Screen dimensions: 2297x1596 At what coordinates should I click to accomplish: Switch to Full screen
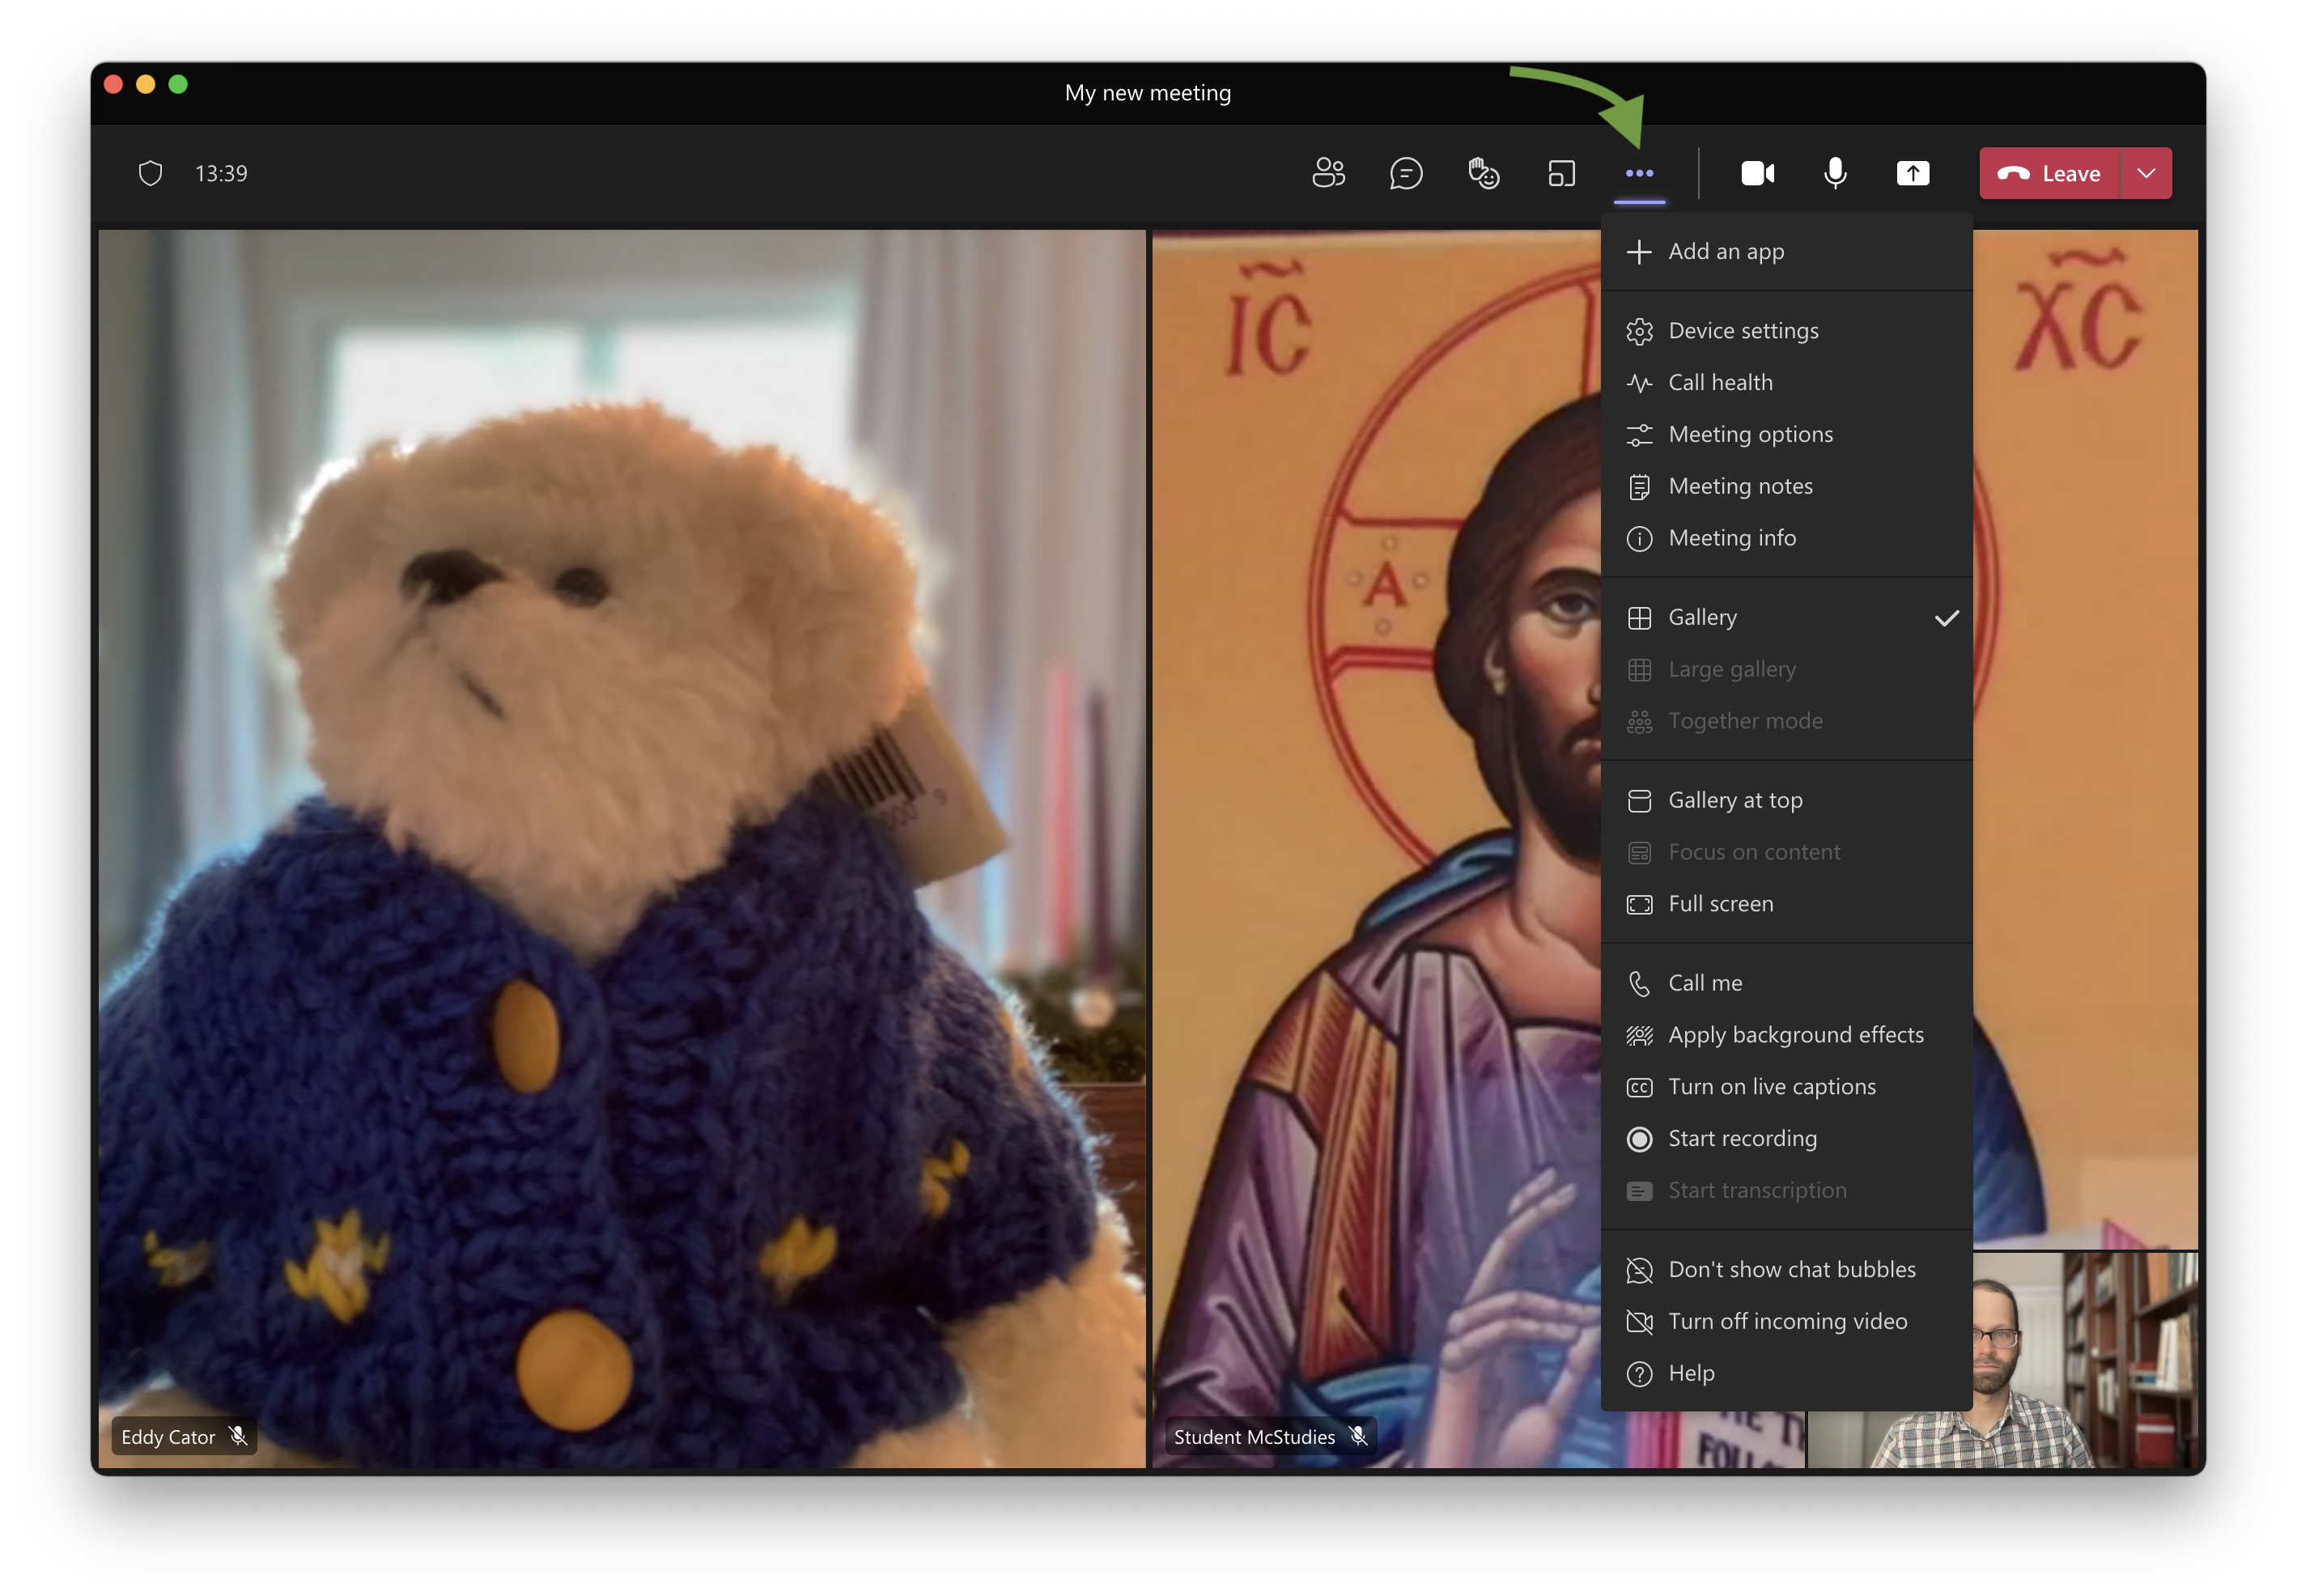(x=1786, y=904)
